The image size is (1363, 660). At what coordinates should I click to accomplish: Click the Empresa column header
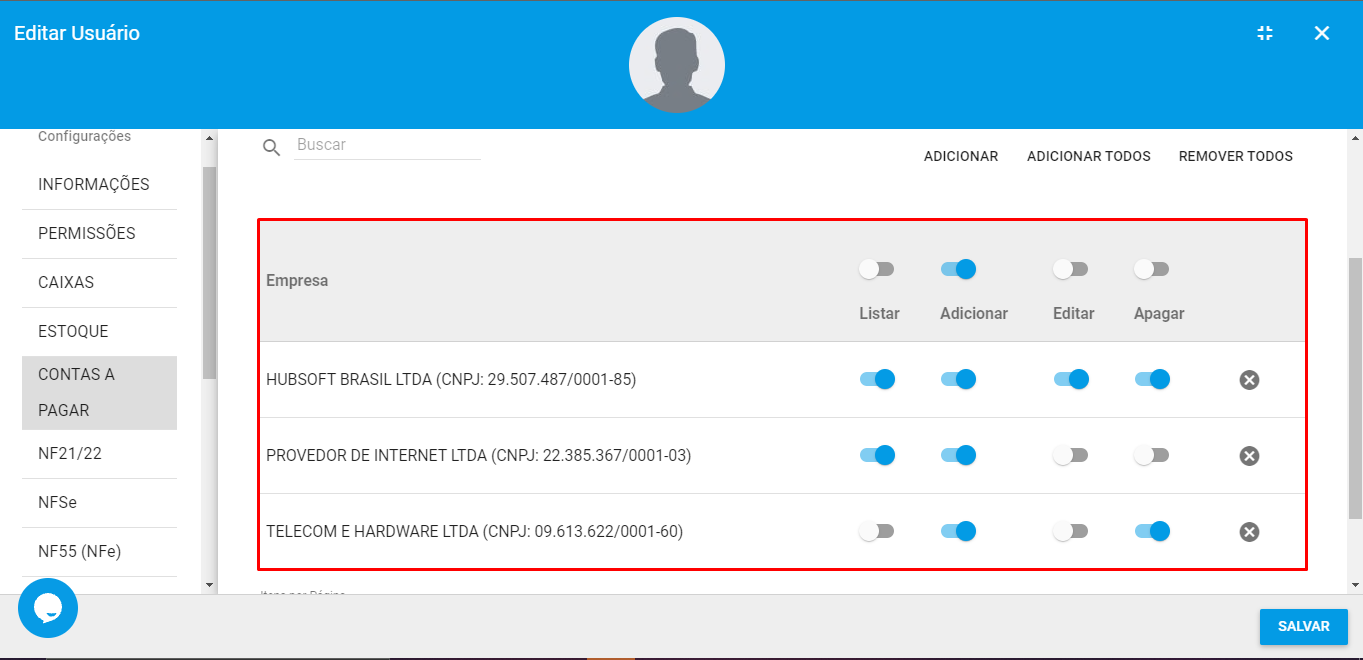pyautogui.click(x=297, y=281)
